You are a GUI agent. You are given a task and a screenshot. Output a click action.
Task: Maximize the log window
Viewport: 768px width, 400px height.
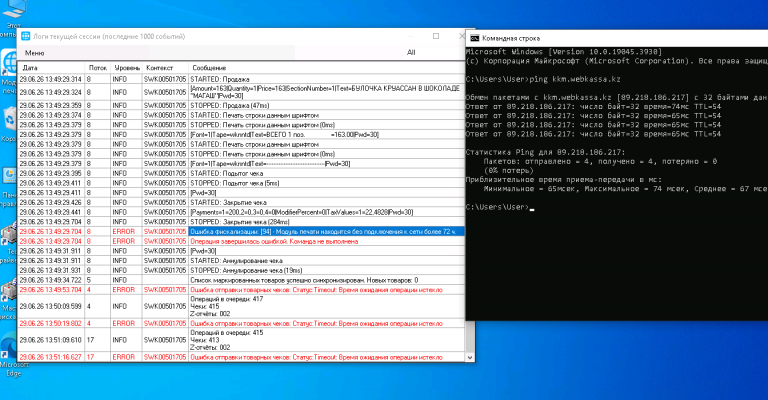click(436, 36)
